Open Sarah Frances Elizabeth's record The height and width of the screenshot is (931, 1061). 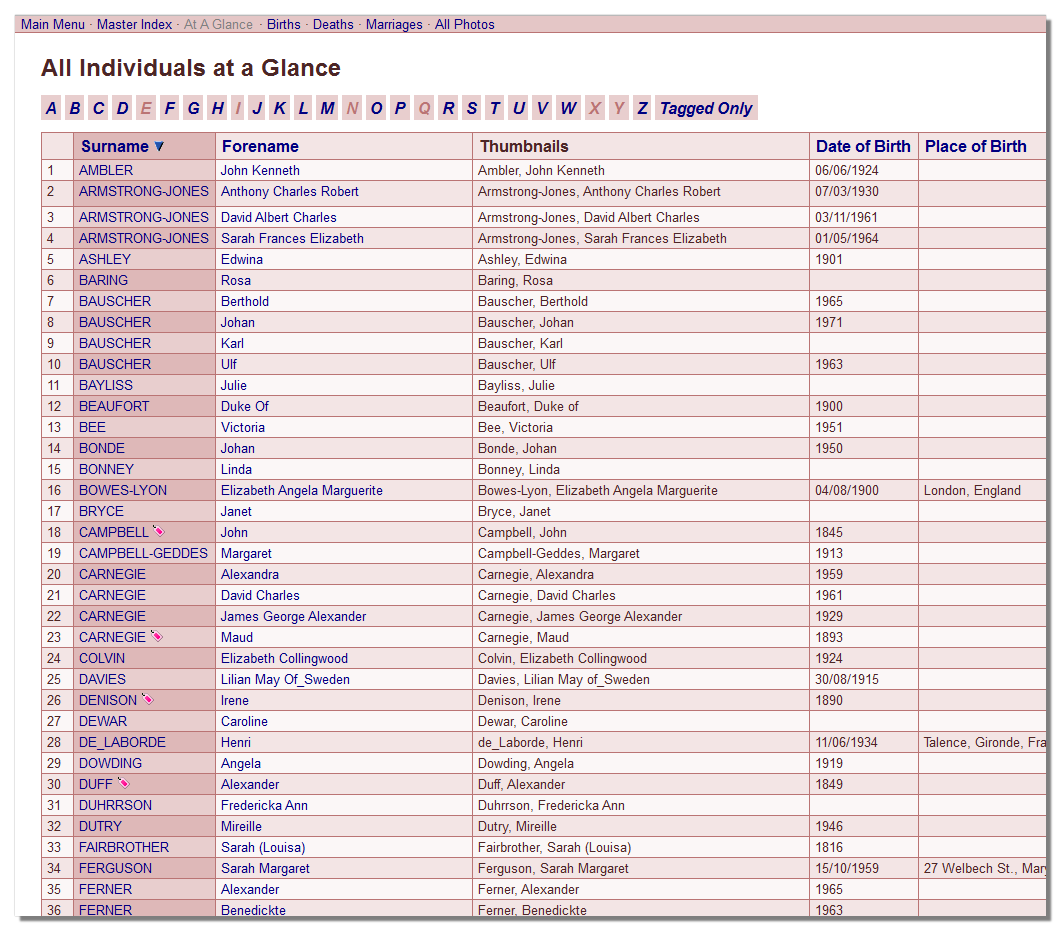(x=292, y=238)
